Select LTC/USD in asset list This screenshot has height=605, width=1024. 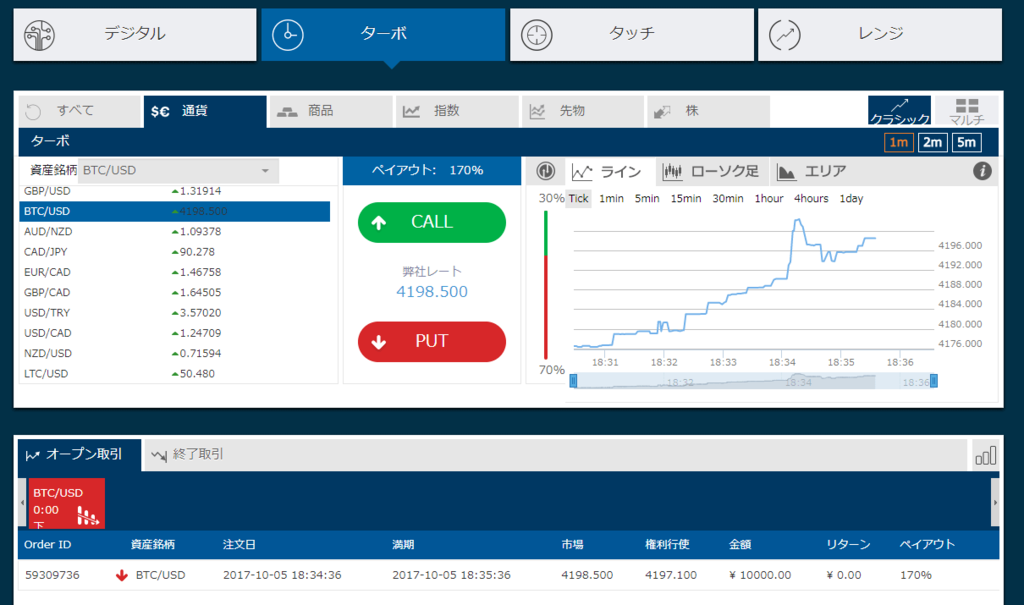click(174, 374)
